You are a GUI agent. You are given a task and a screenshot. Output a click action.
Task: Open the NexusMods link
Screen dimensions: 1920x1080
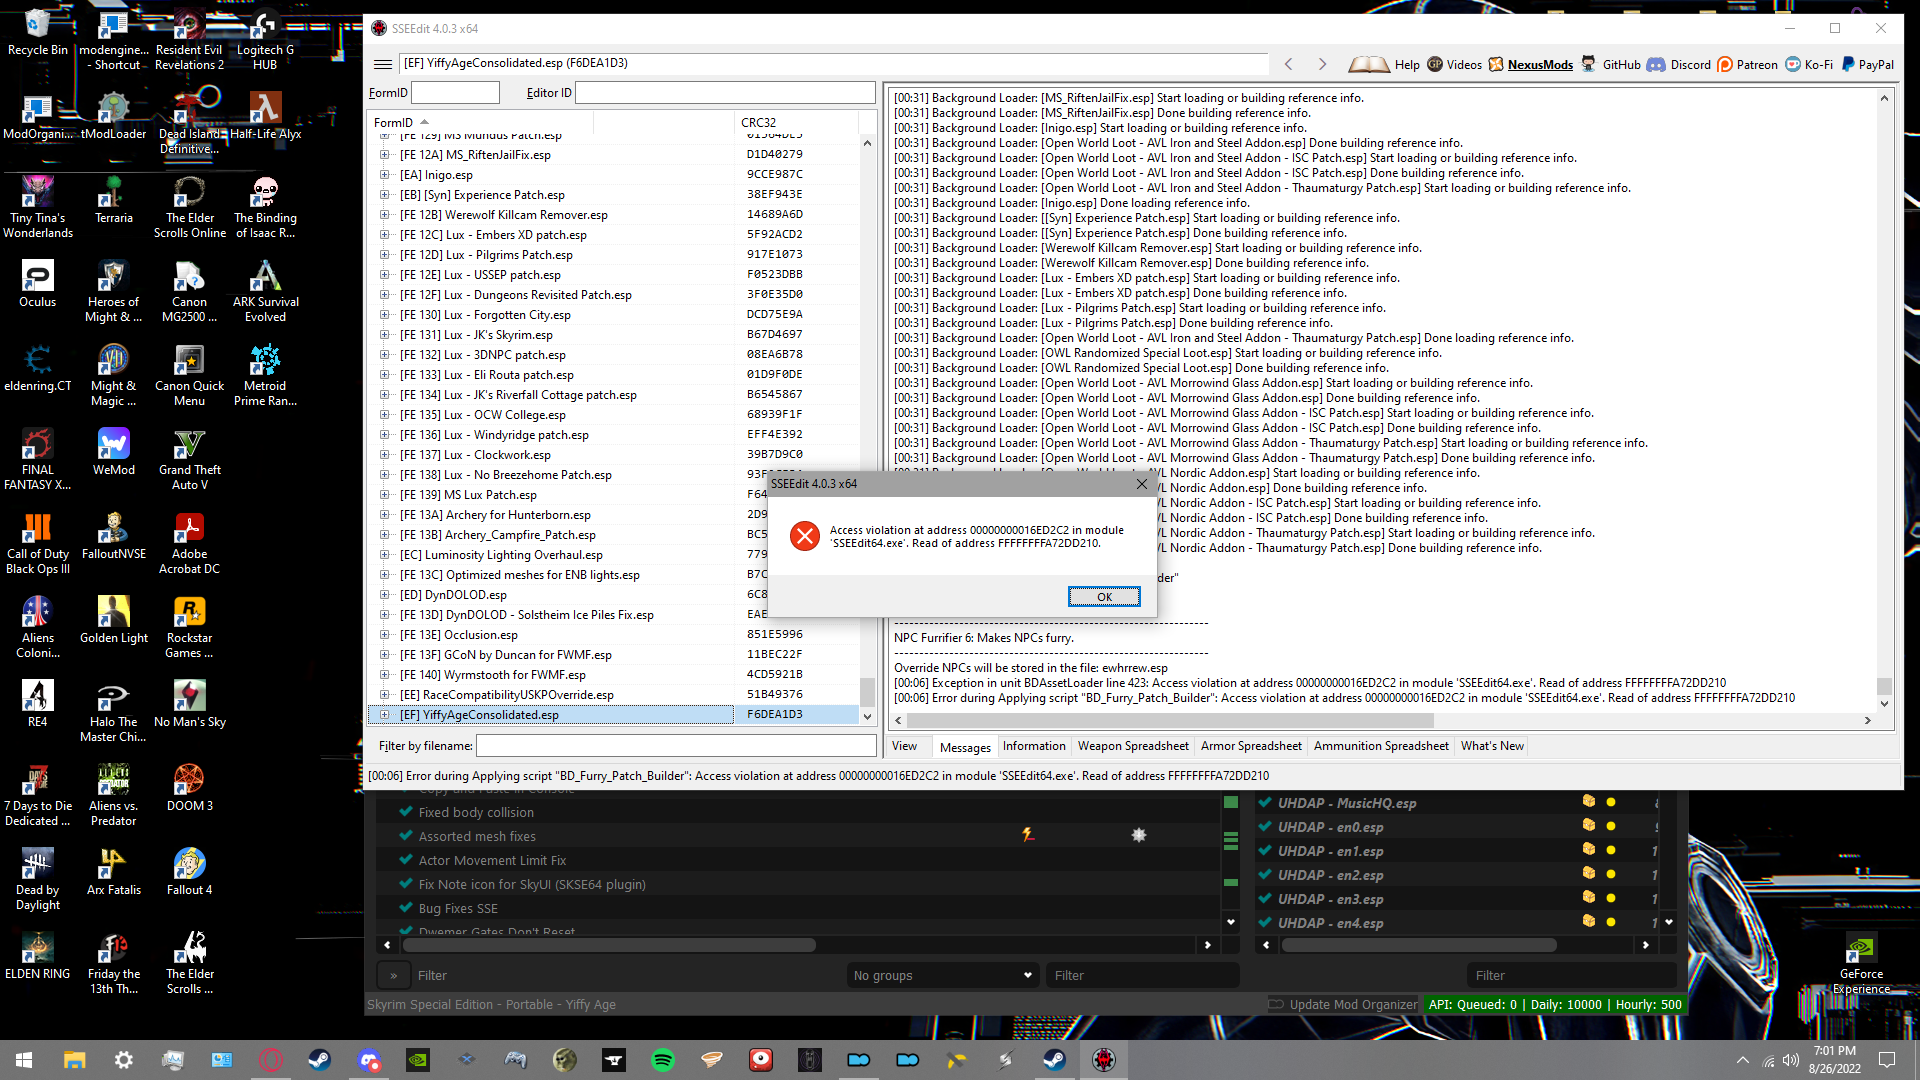[1530, 65]
